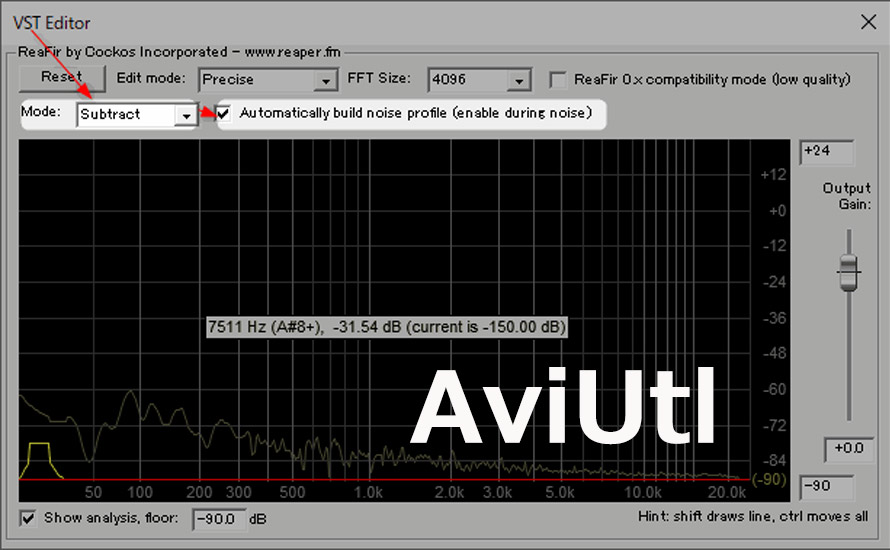Image resolution: width=890 pixels, height=550 pixels.
Task: Click the +24 graph ceiling field
Action: [x=826, y=152]
